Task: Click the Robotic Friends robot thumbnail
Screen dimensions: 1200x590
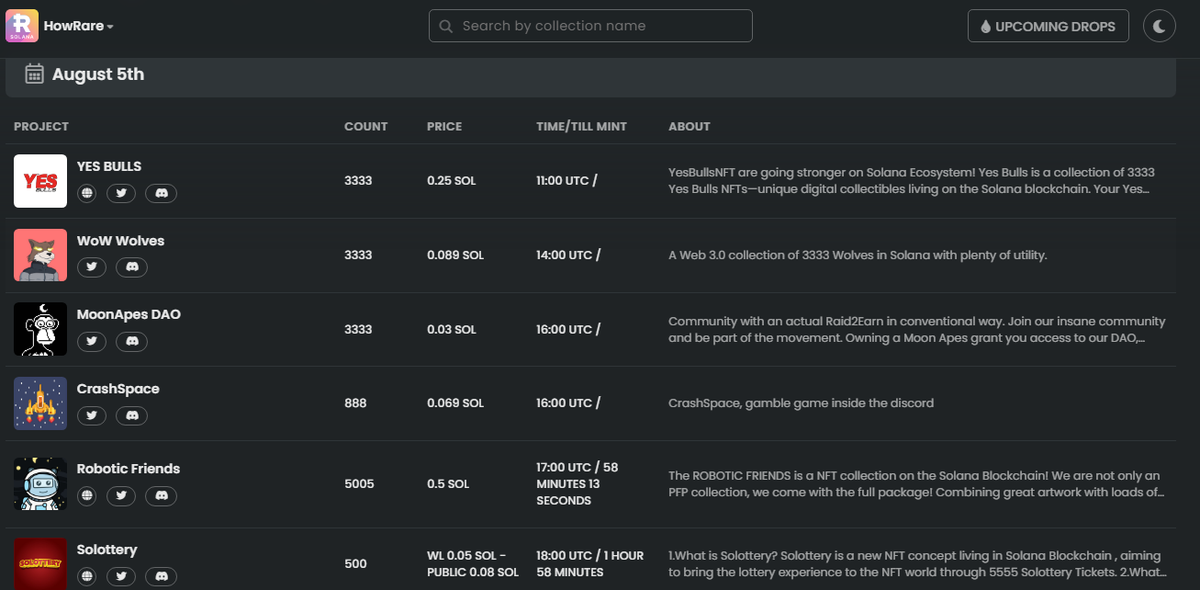Action: [x=40, y=484]
